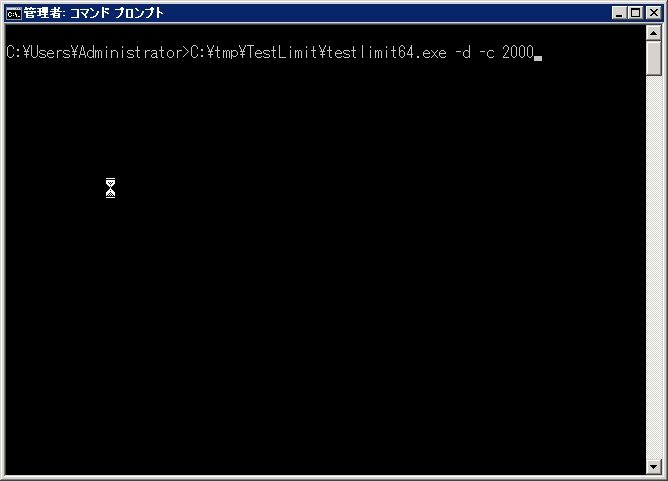Click the testlimit64.exe text in command
Screen dimensions: 668x481
387,53
